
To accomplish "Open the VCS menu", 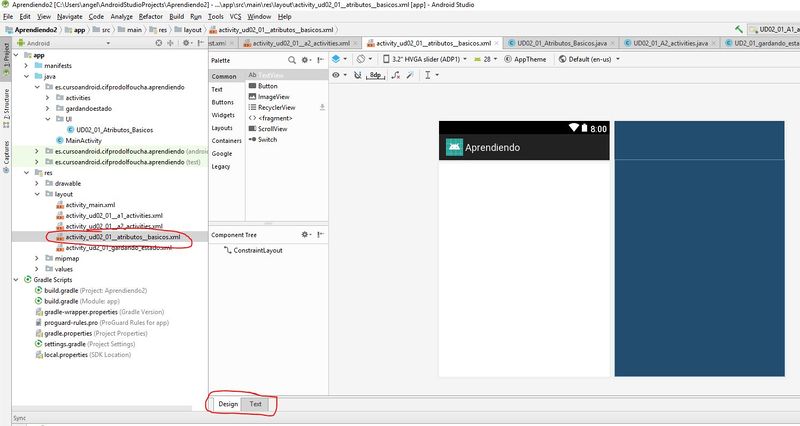I will pyautogui.click(x=235, y=17).
